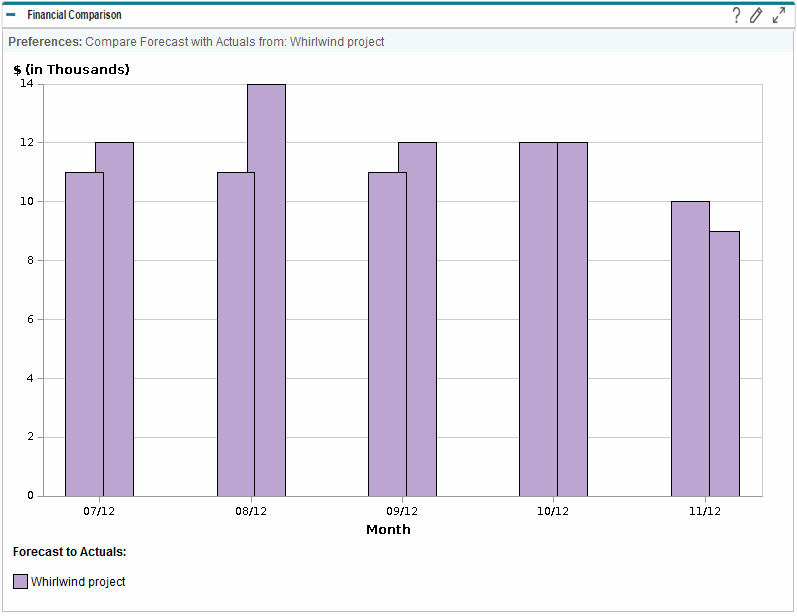
Task: Select the tallest 08/12 bar at 14
Action: click(267, 290)
